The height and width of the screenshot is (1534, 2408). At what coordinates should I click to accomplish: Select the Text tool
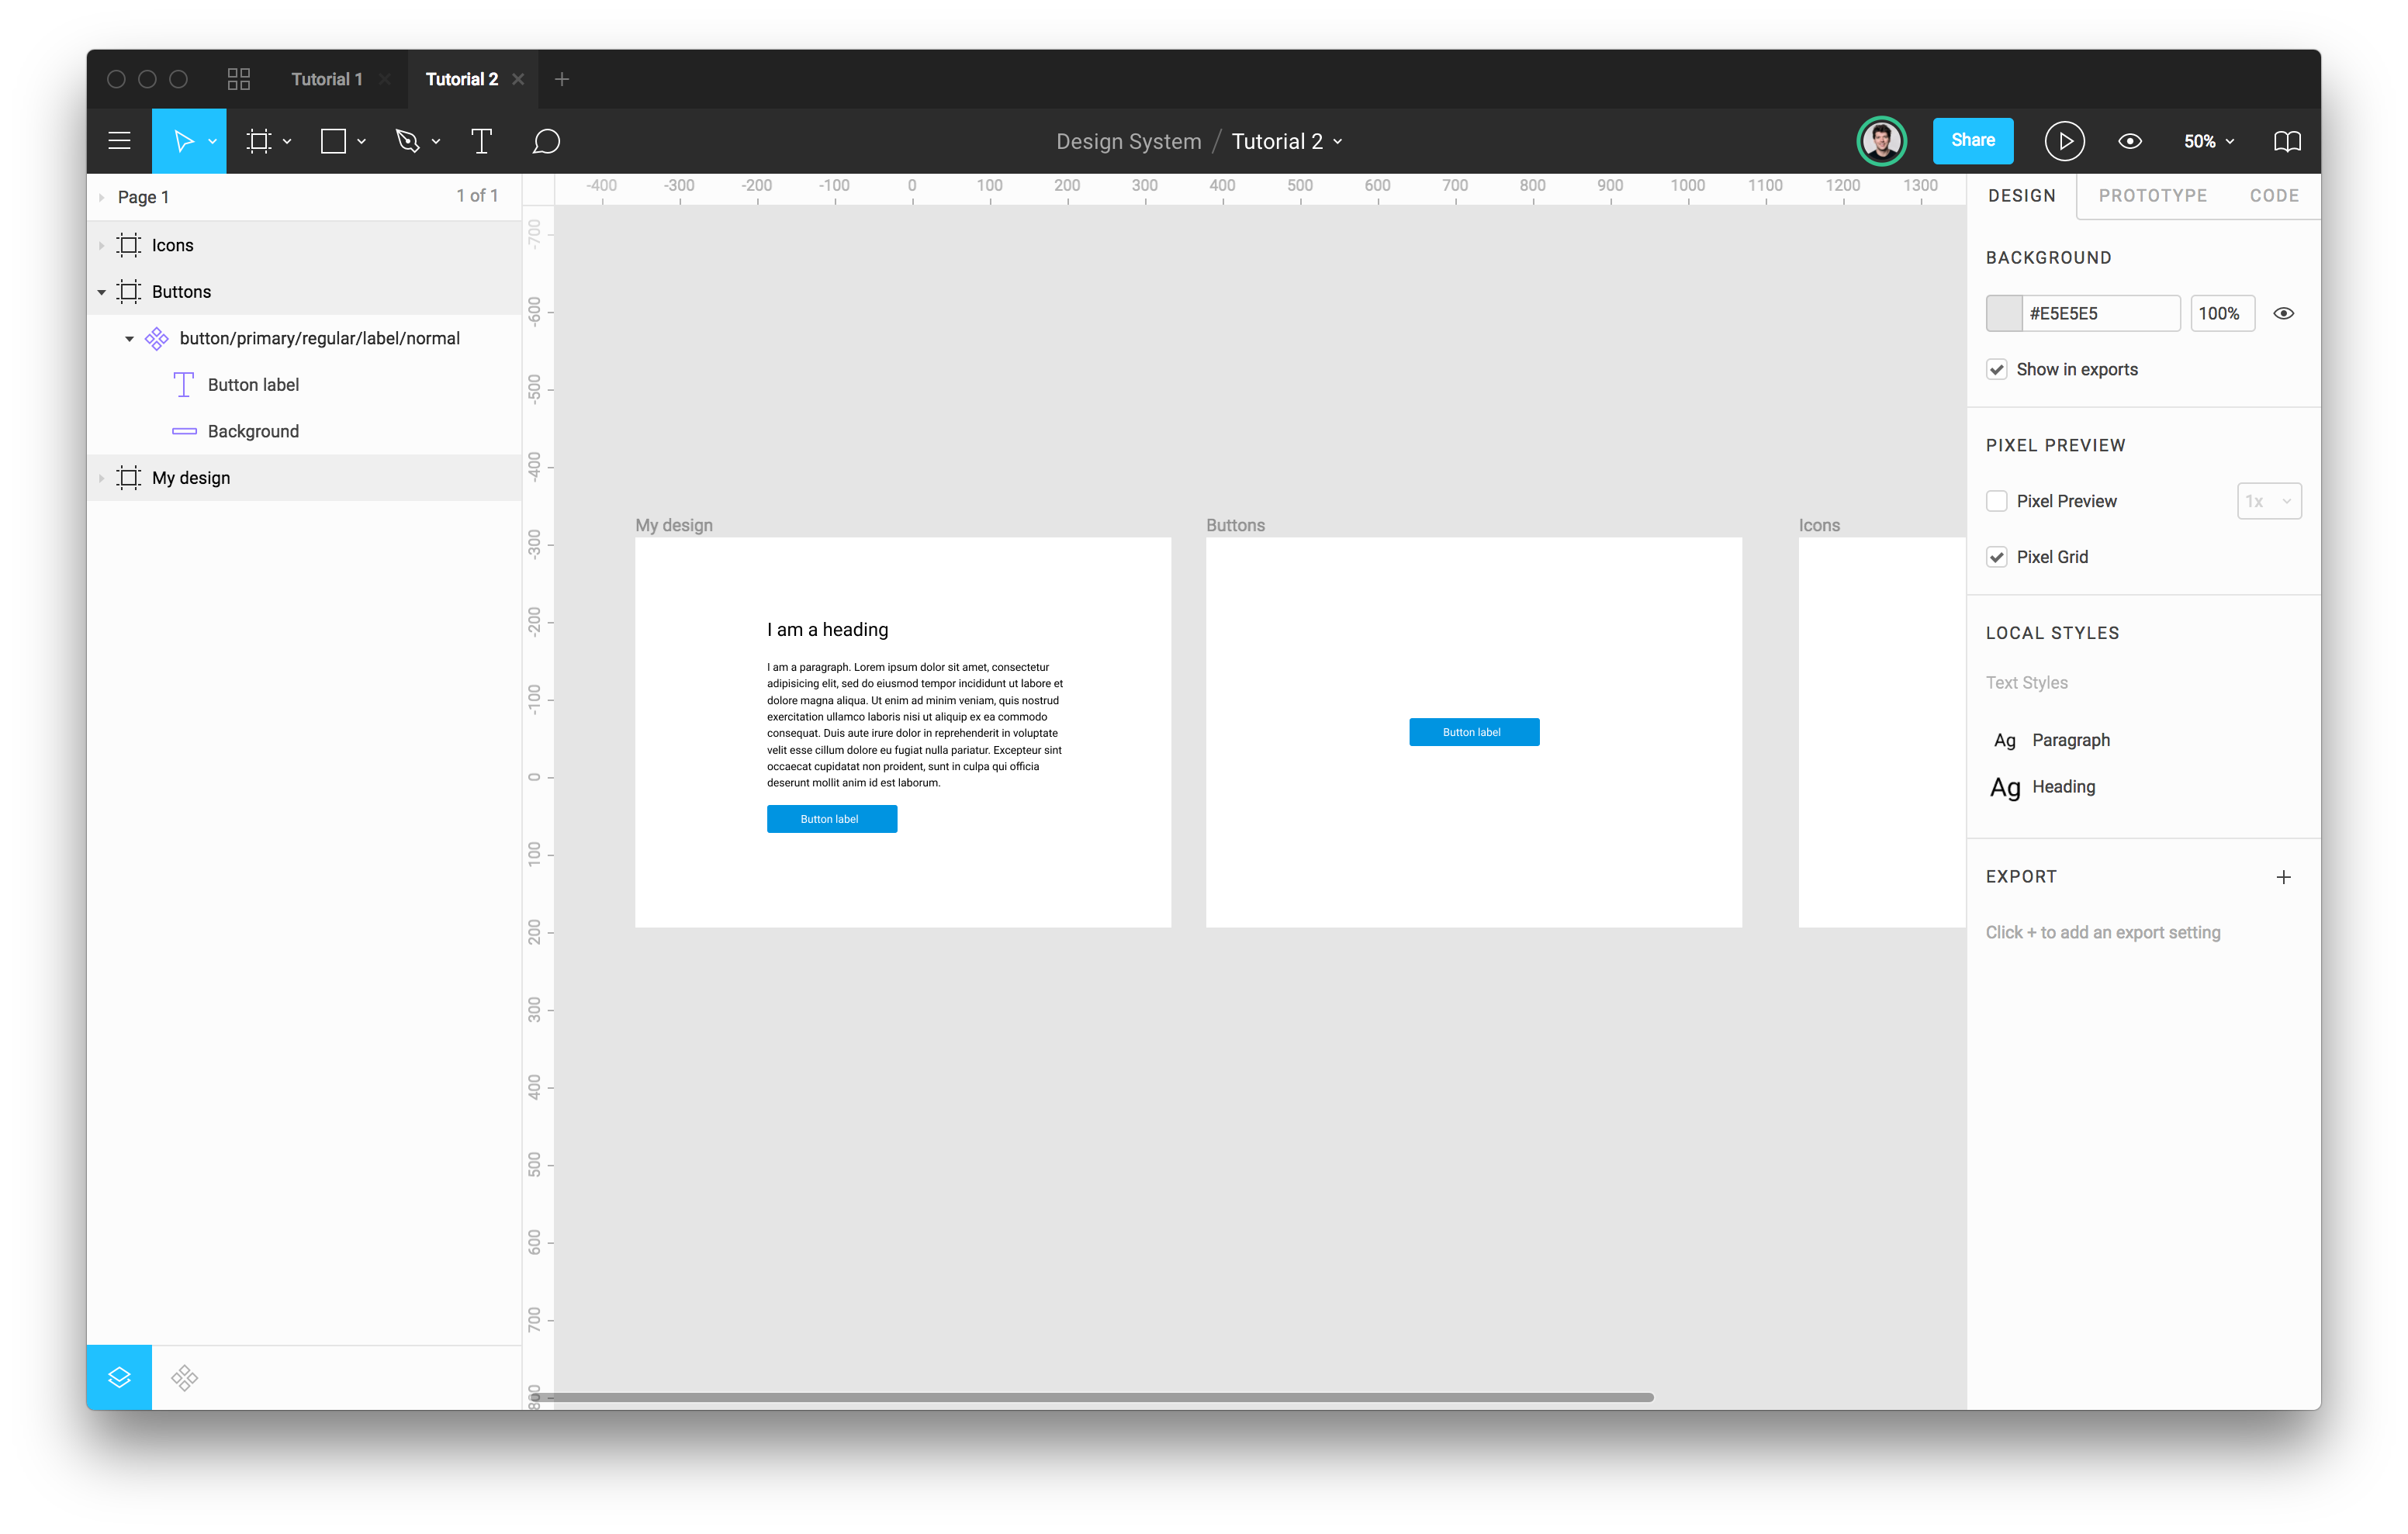tap(481, 141)
